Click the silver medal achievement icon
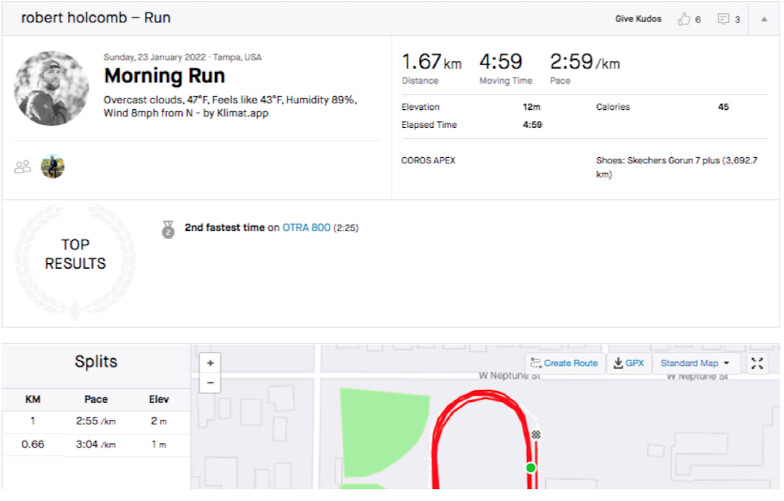The image size is (784, 501). (168, 229)
